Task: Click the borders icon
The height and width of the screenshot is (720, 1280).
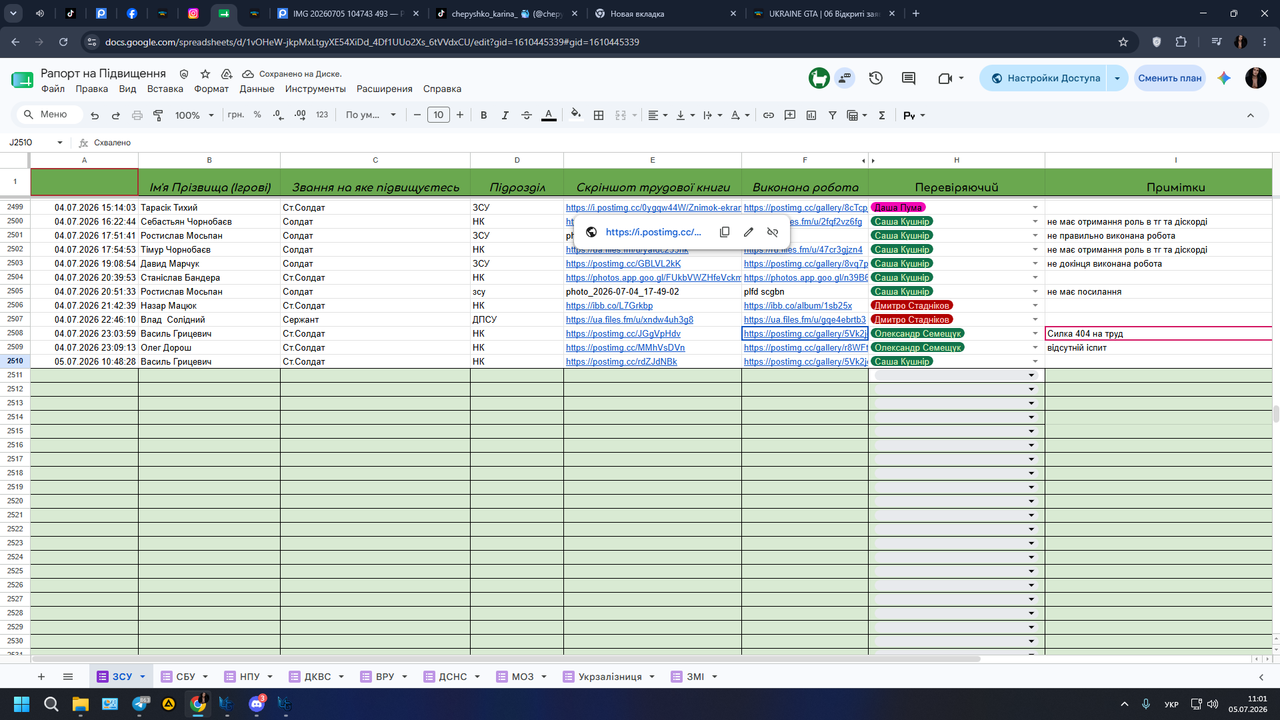Action: click(599, 115)
